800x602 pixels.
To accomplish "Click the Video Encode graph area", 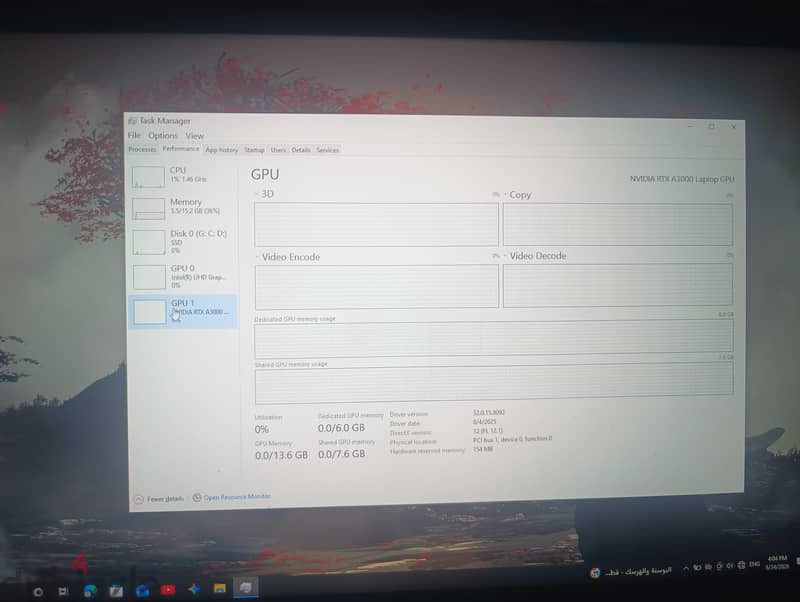I will [x=377, y=287].
